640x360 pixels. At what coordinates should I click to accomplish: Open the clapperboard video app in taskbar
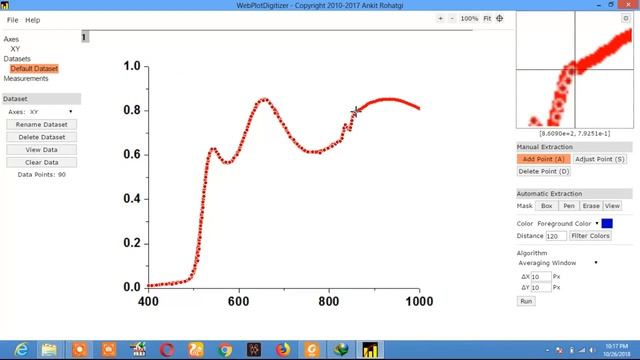click(x=138, y=350)
